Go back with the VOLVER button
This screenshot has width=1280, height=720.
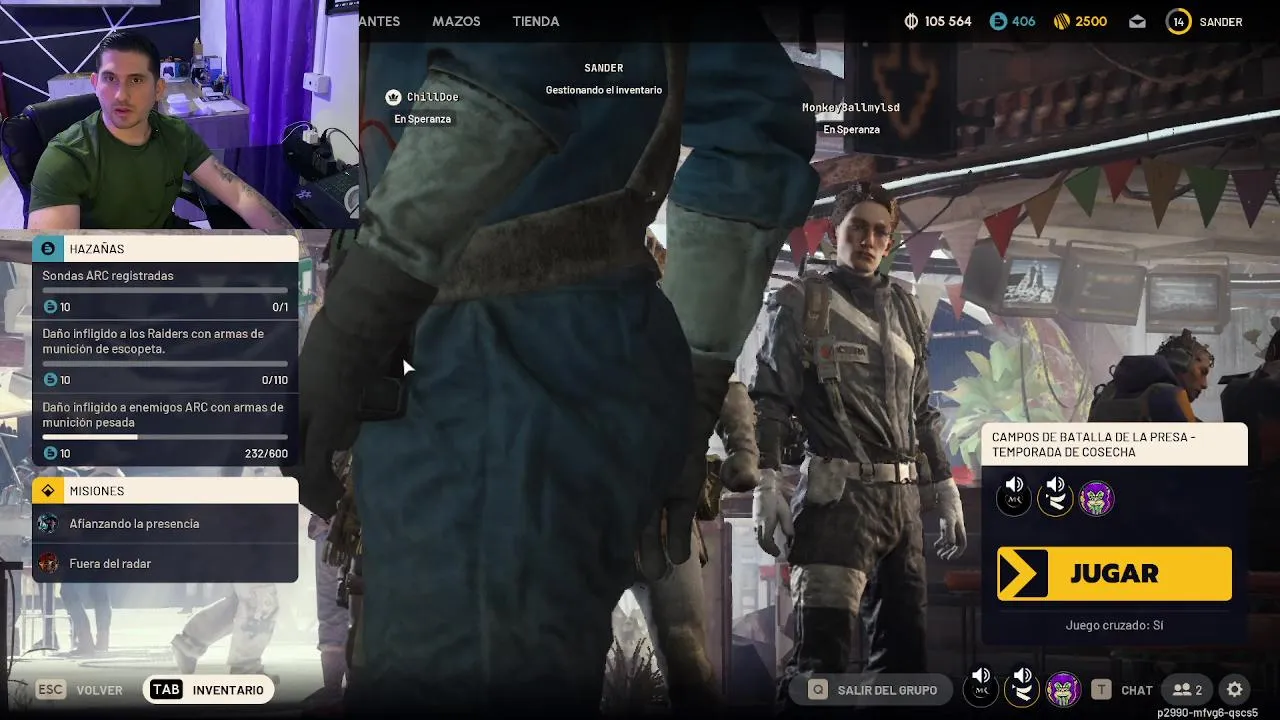[x=100, y=690]
